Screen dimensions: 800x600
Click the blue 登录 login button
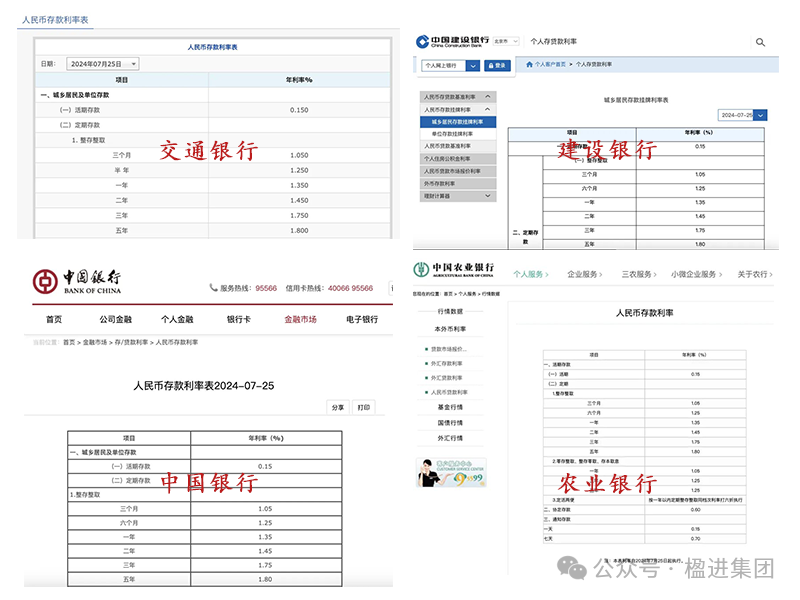(x=497, y=66)
